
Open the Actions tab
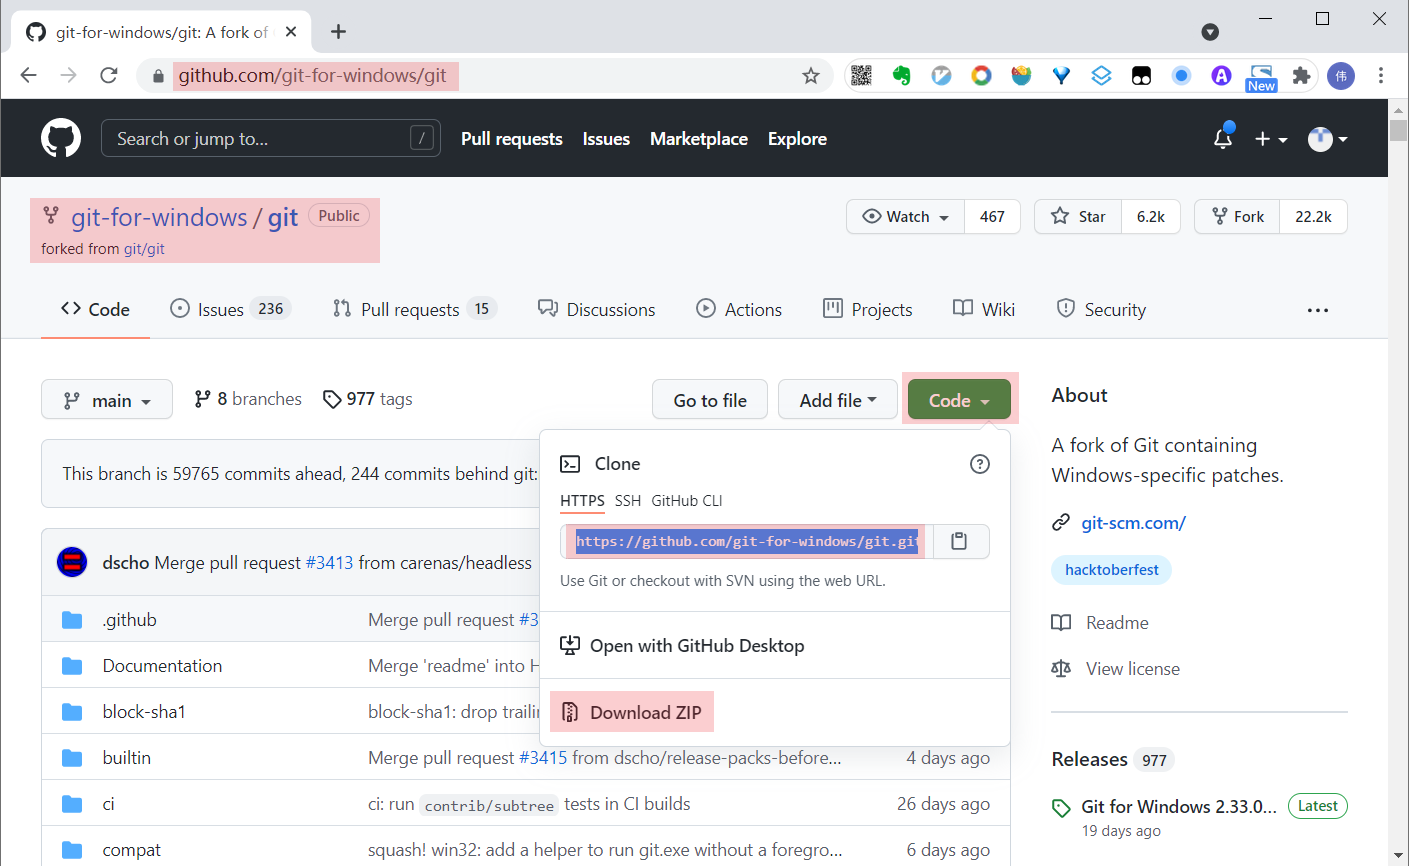[739, 310]
